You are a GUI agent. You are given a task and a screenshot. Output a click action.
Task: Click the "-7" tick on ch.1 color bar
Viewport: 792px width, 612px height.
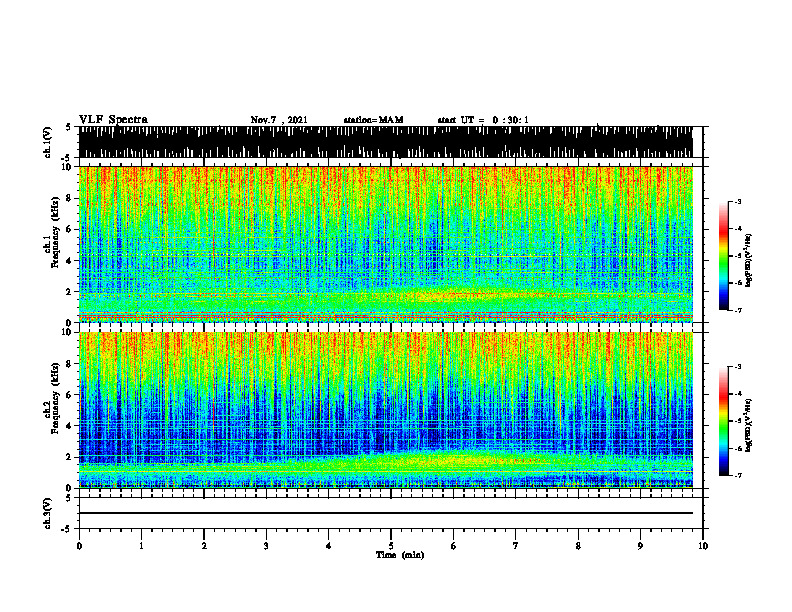coord(738,310)
